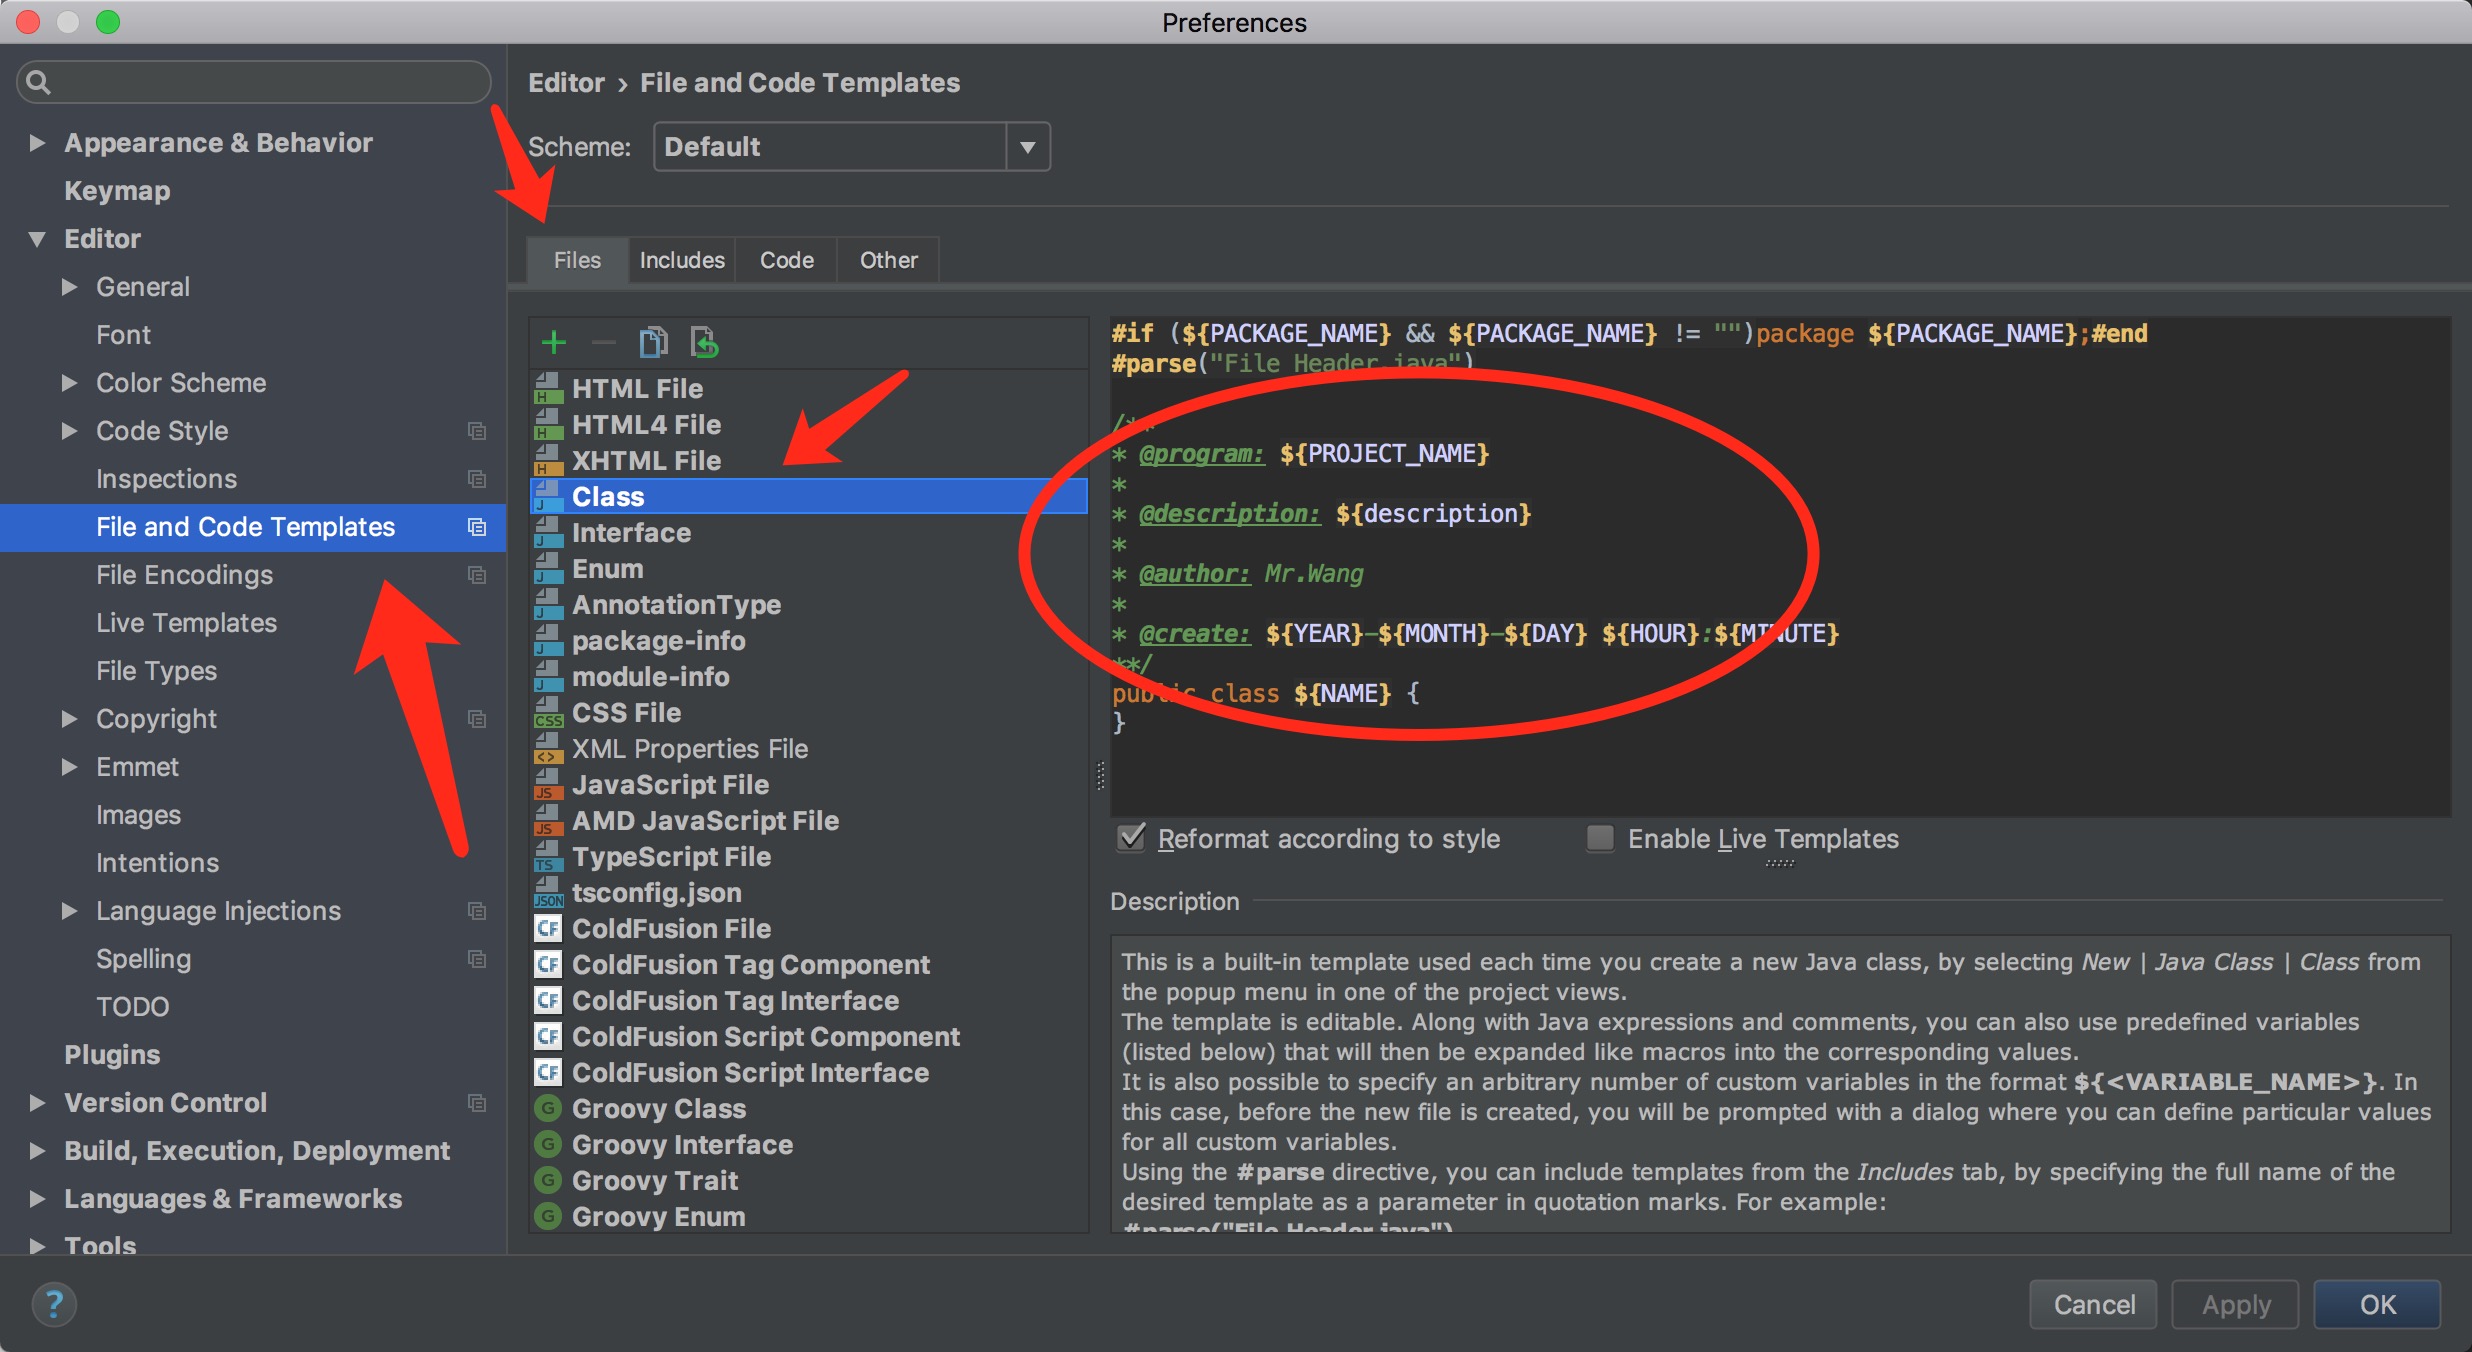The image size is (2472, 1352).
Task: Select the AnnotationType template item
Action: click(x=676, y=604)
